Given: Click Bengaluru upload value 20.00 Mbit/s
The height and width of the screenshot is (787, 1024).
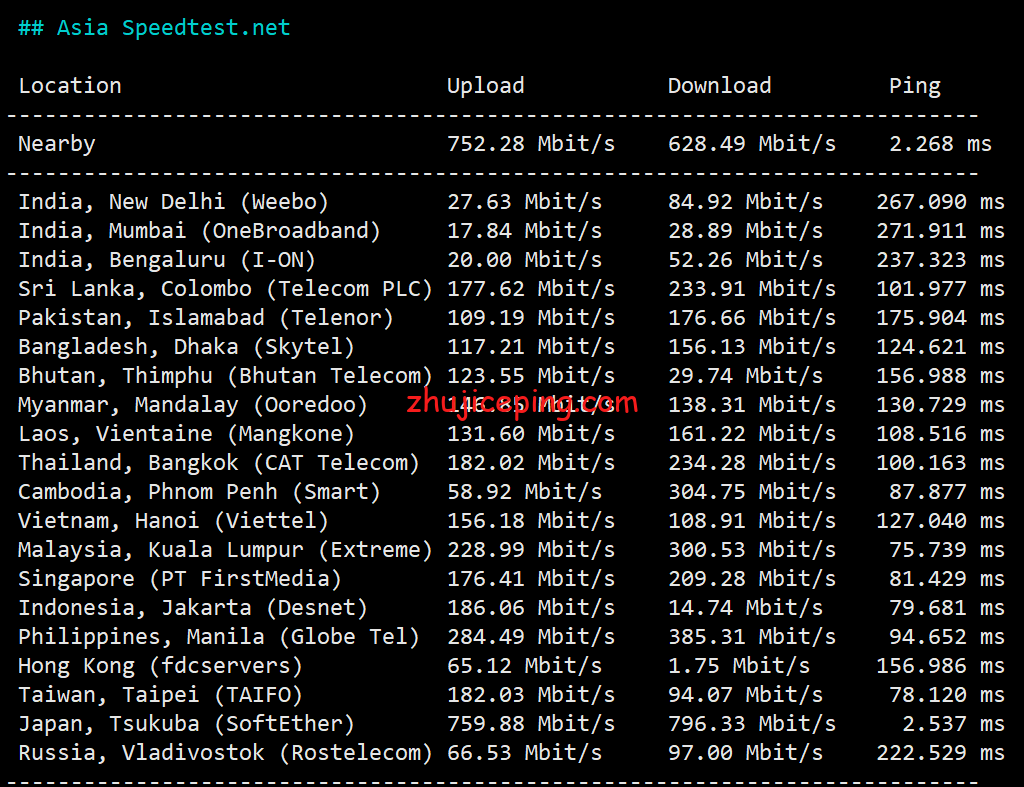Looking at the screenshot, I should tap(524, 260).
